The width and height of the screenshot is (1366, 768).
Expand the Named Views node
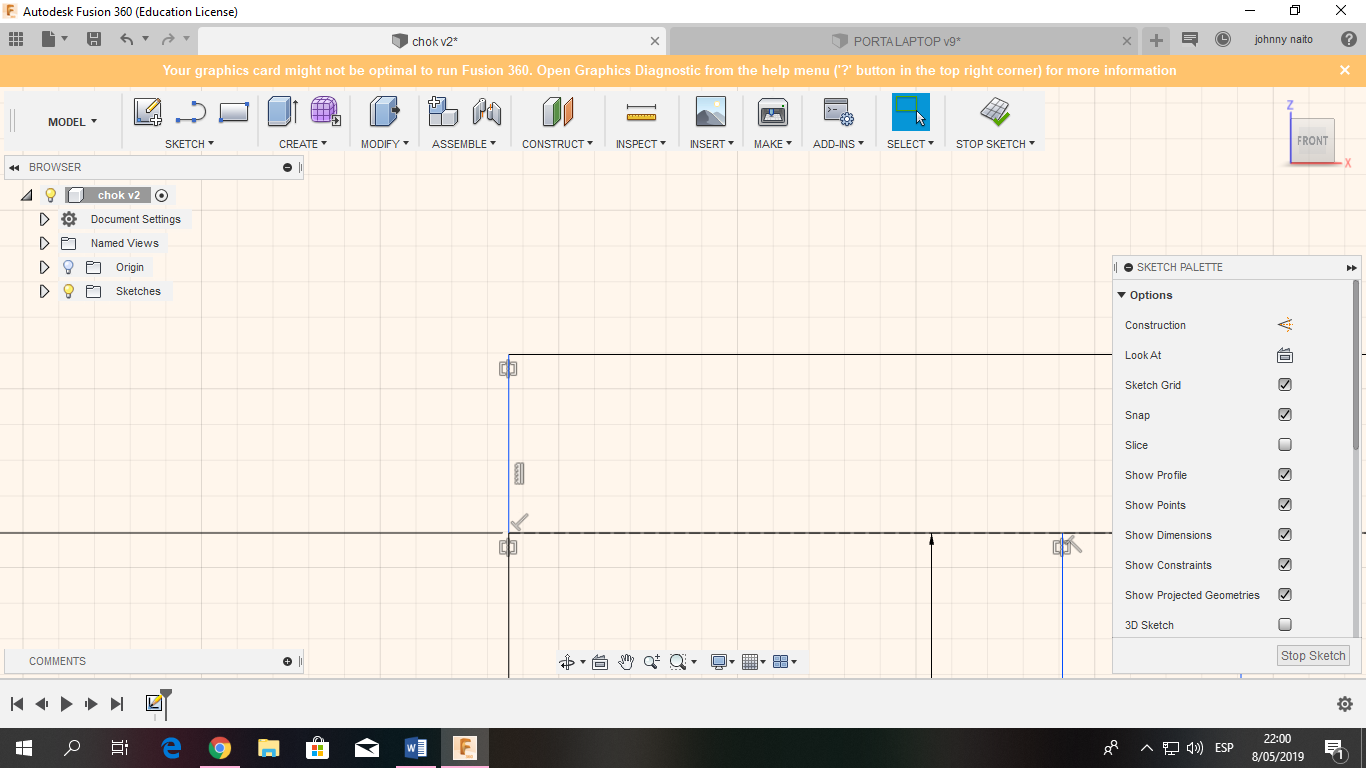(x=44, y=243)
